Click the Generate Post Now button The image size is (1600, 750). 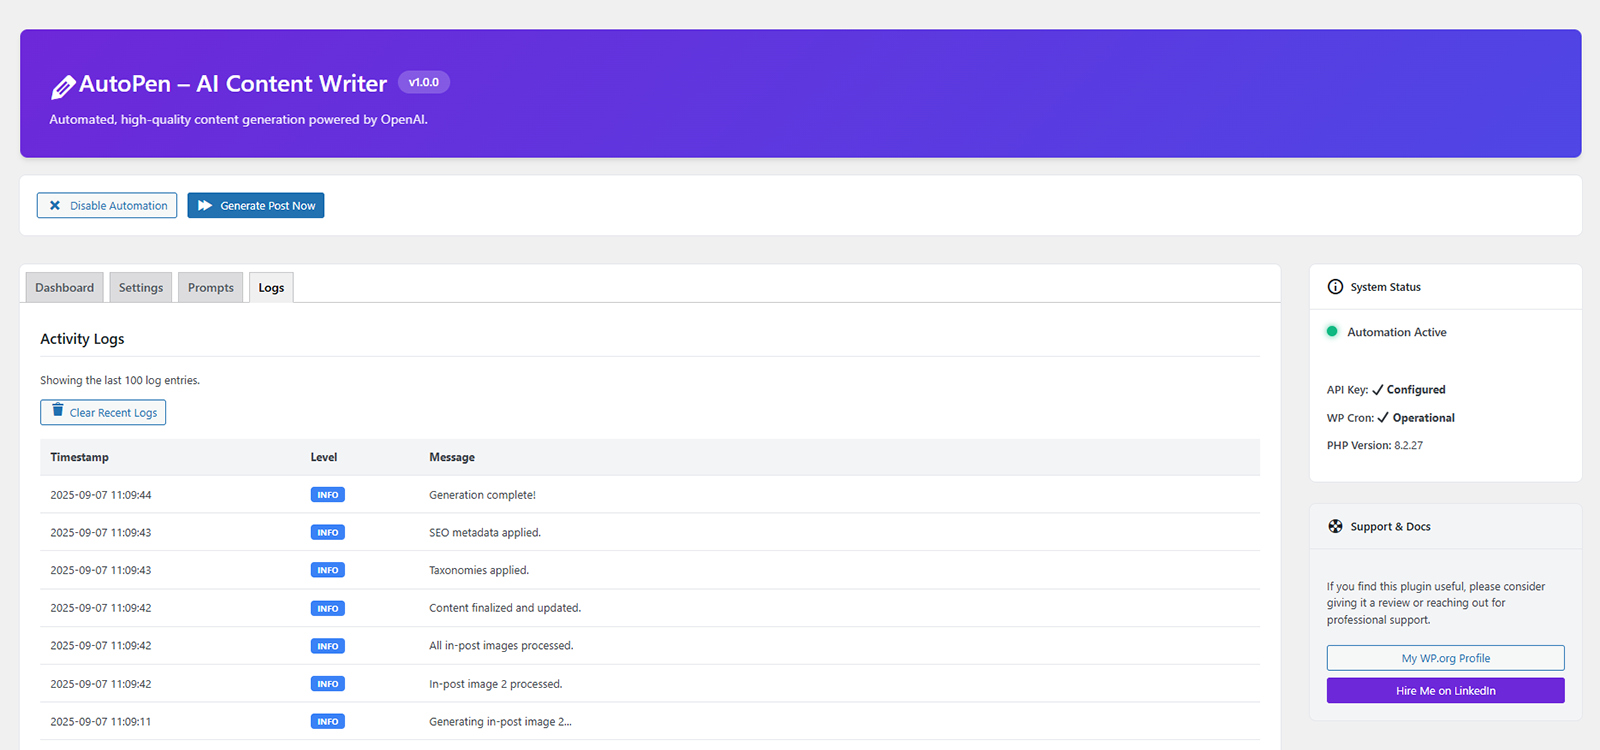[256, 205]
